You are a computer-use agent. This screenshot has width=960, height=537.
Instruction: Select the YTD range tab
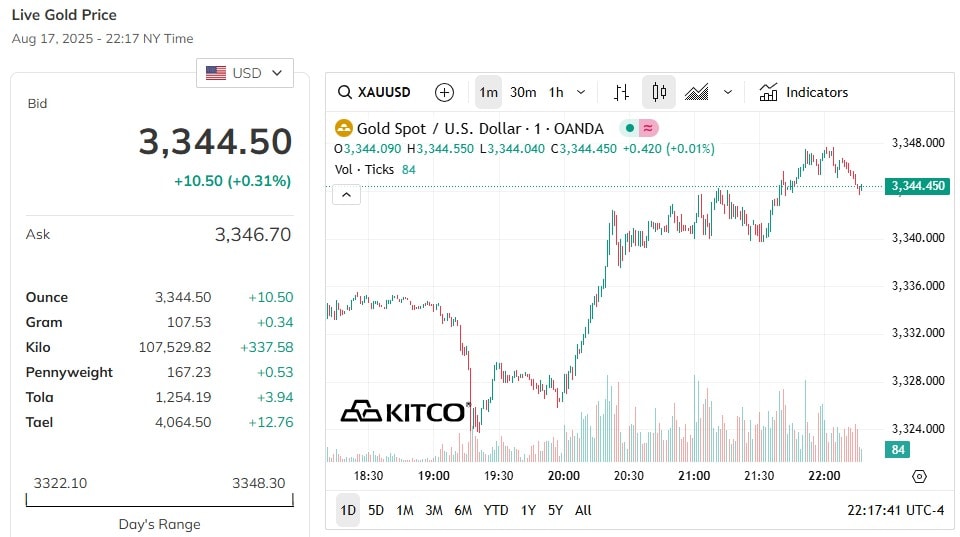495,510
